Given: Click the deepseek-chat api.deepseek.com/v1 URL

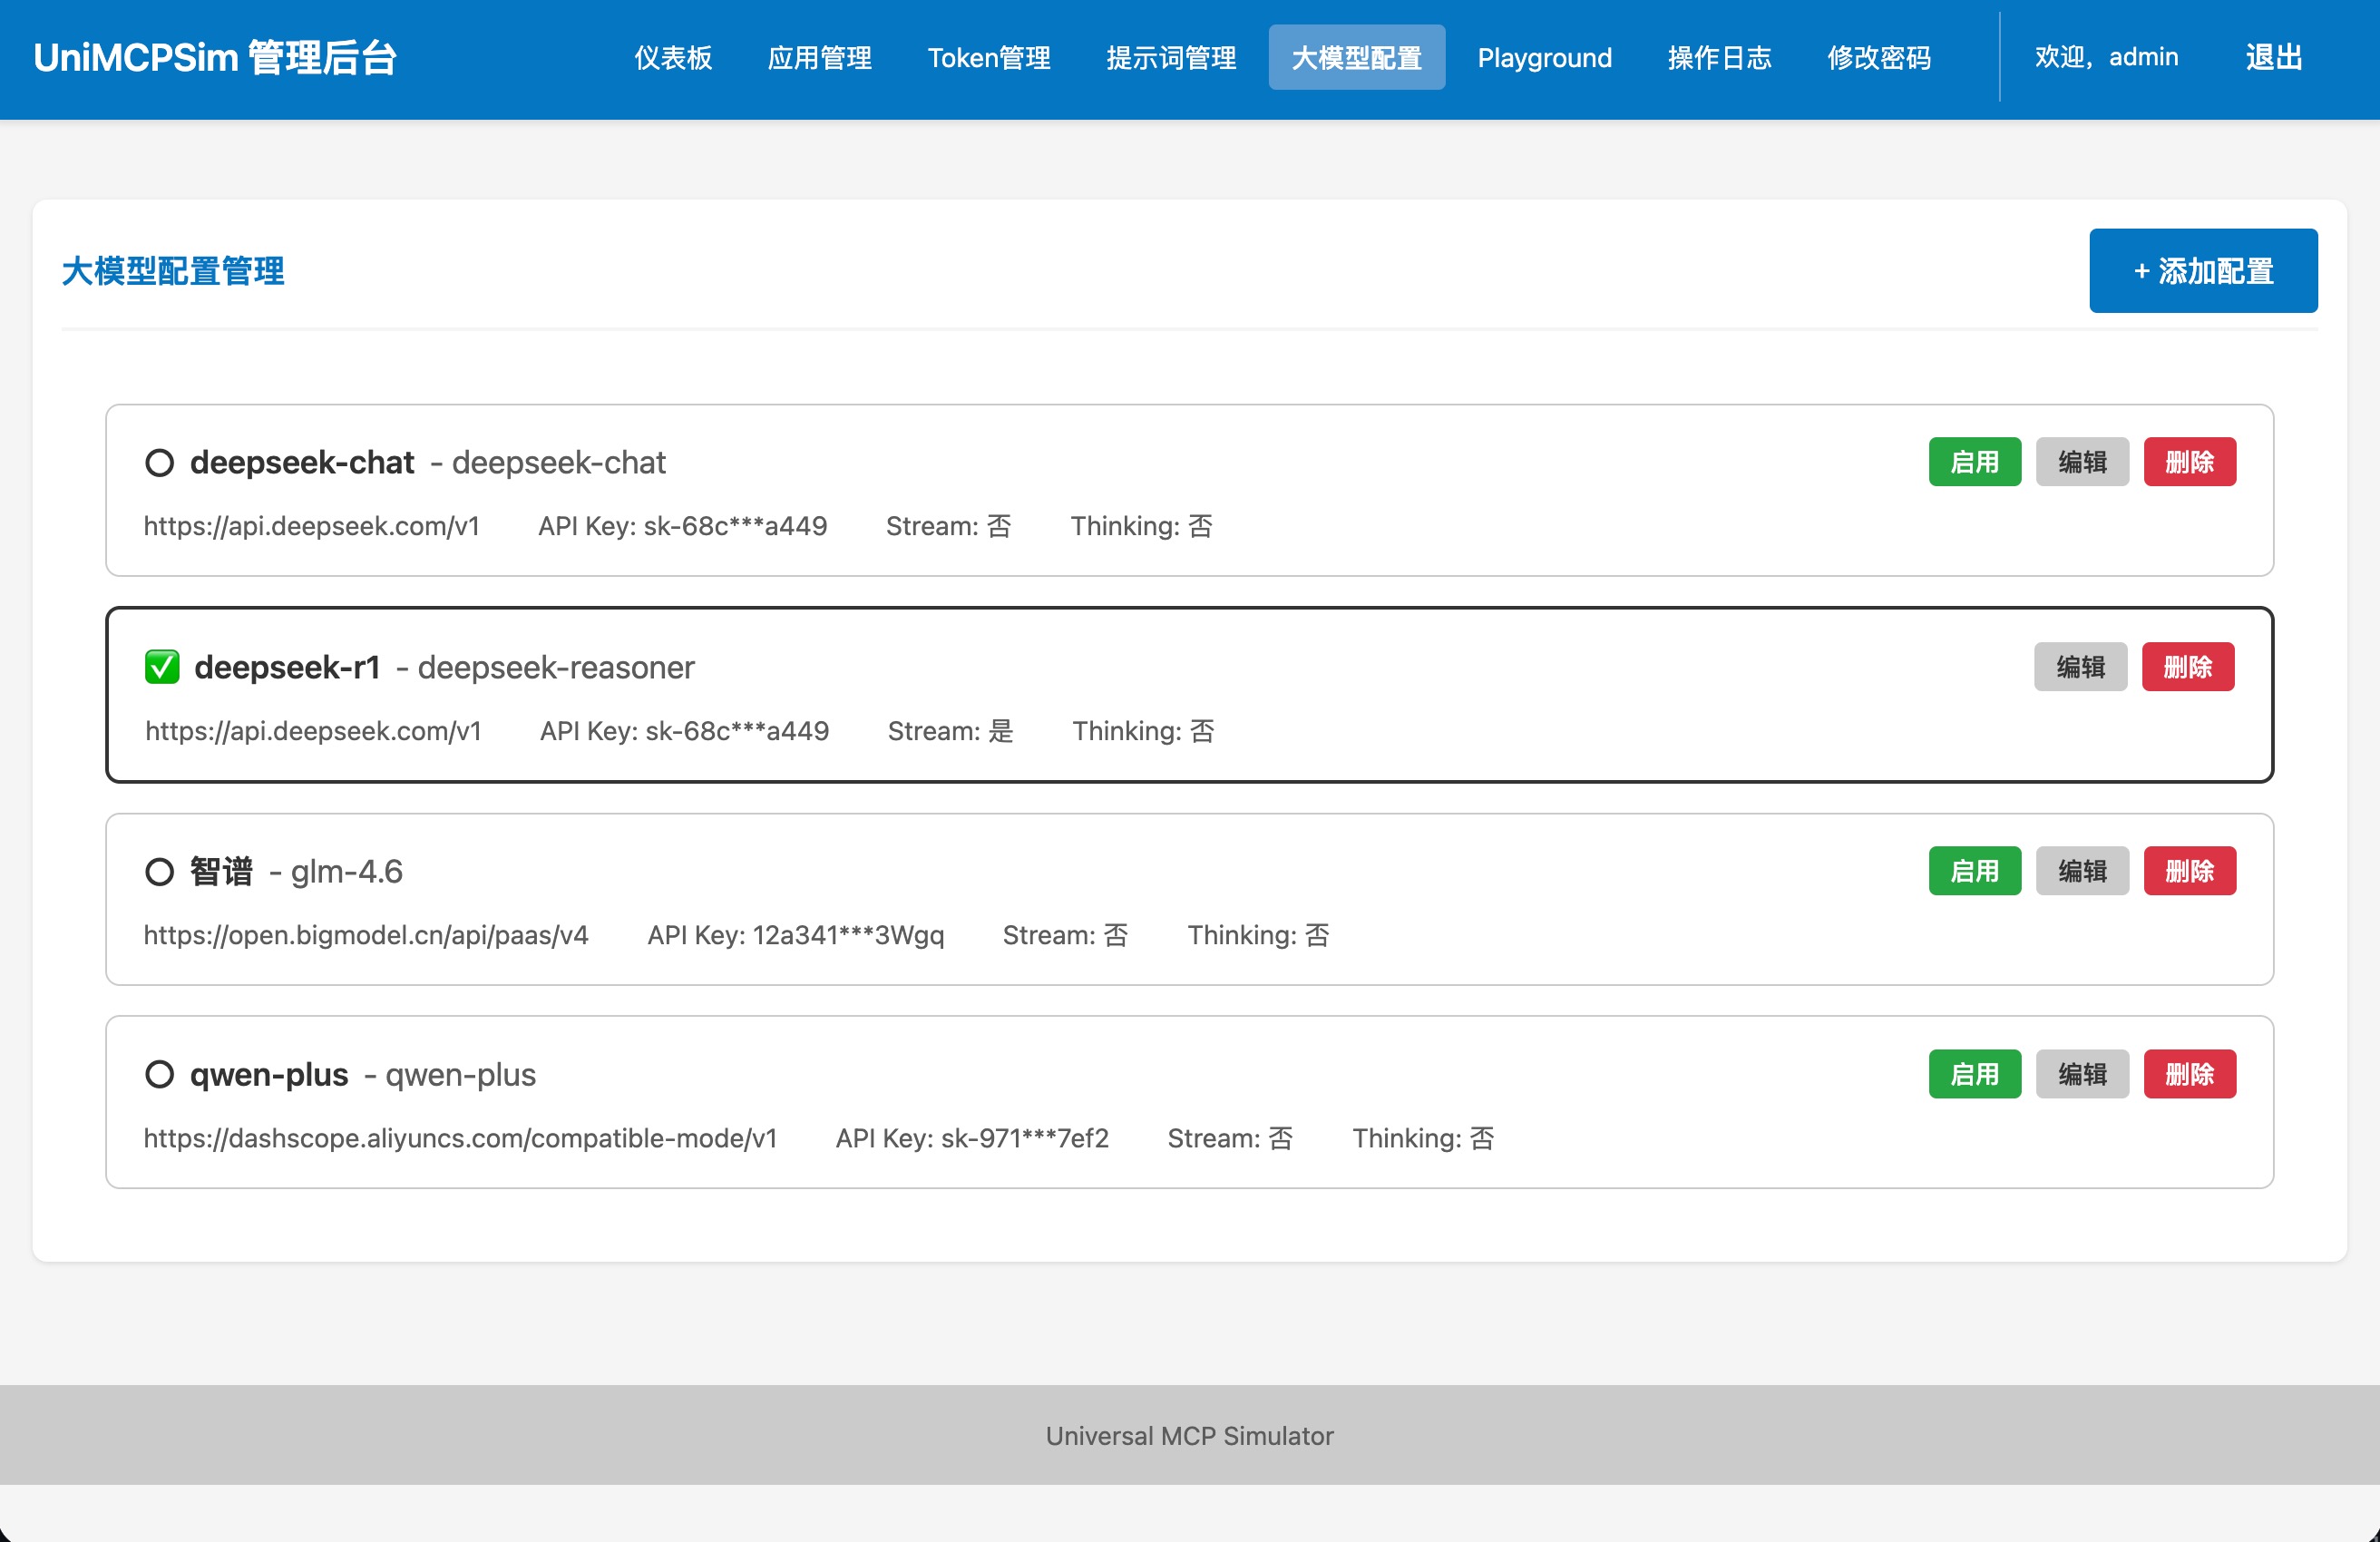Looking at the screenshot, I should (312, 526).
